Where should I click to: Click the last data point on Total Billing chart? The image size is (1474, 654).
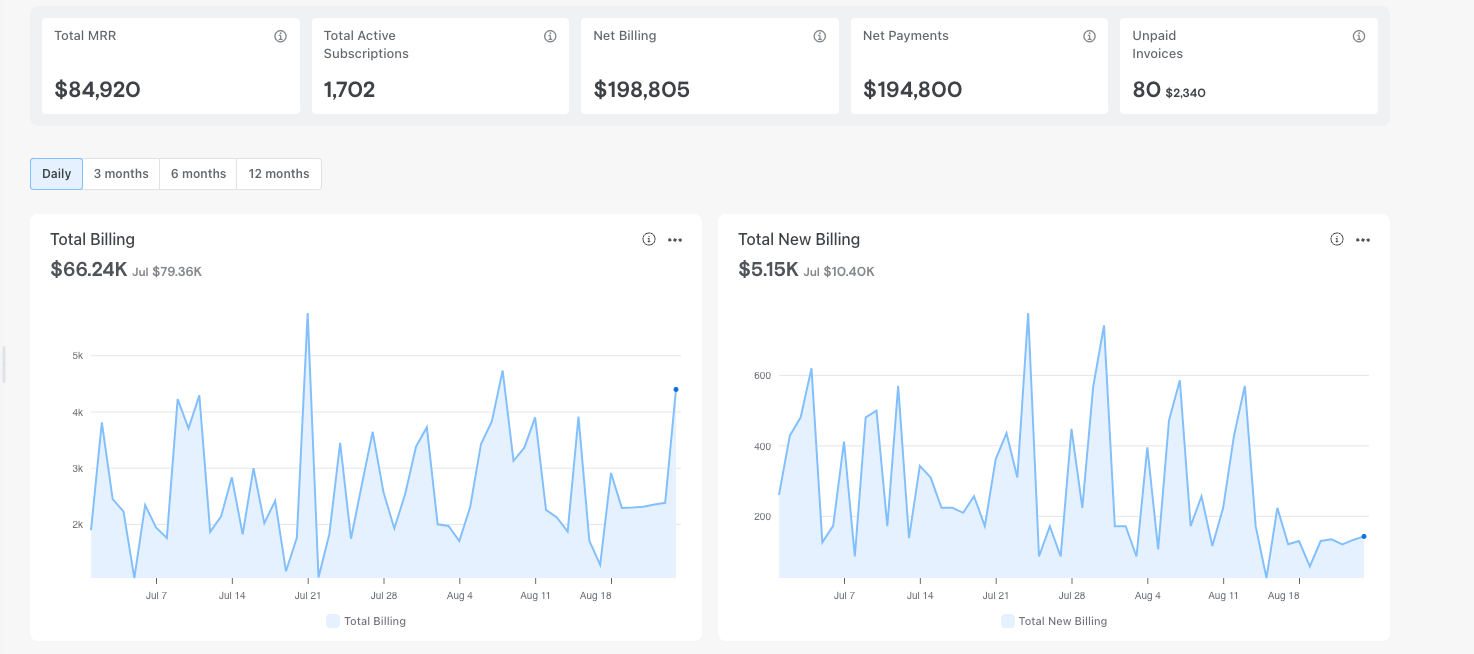676,389
